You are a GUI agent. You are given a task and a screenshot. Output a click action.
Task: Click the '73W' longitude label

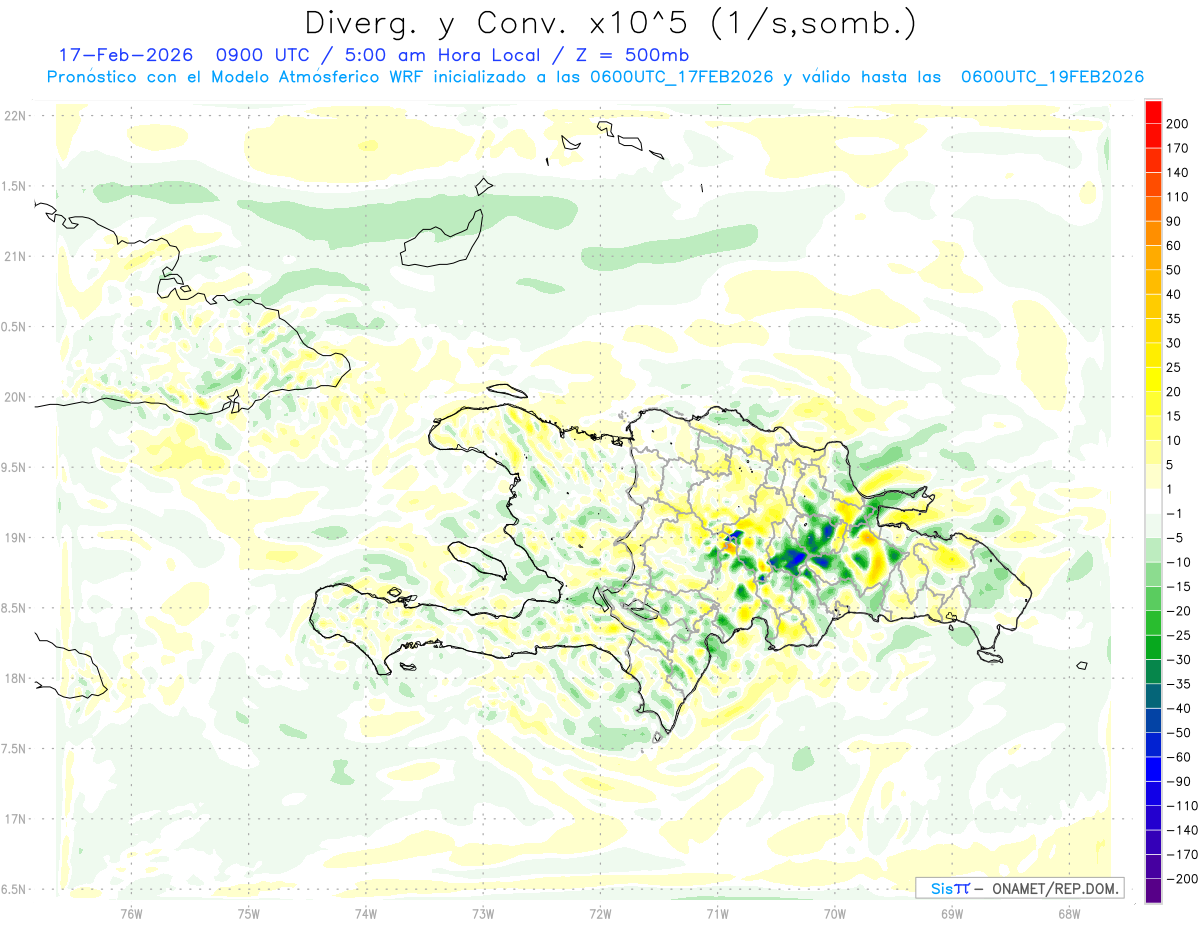(x=483, y=913)
